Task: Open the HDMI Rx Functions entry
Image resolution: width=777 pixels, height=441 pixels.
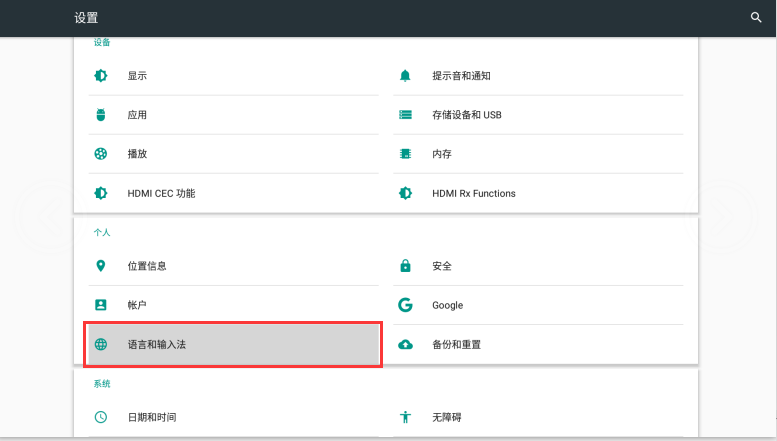Action: (473, 193)
